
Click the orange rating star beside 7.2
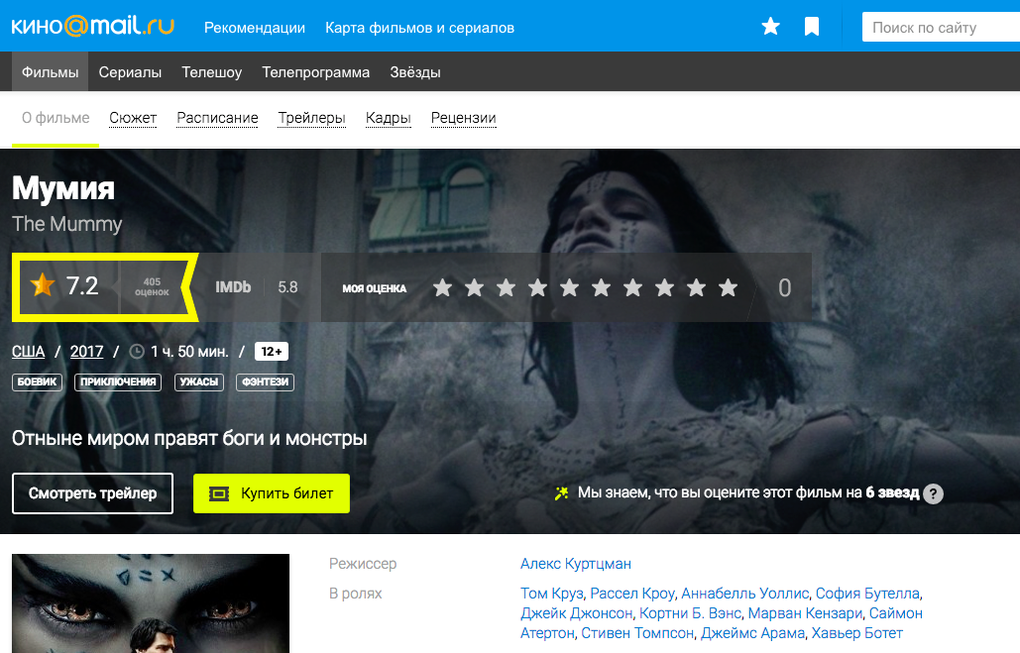pyautogui.click(x=42, y=285)
